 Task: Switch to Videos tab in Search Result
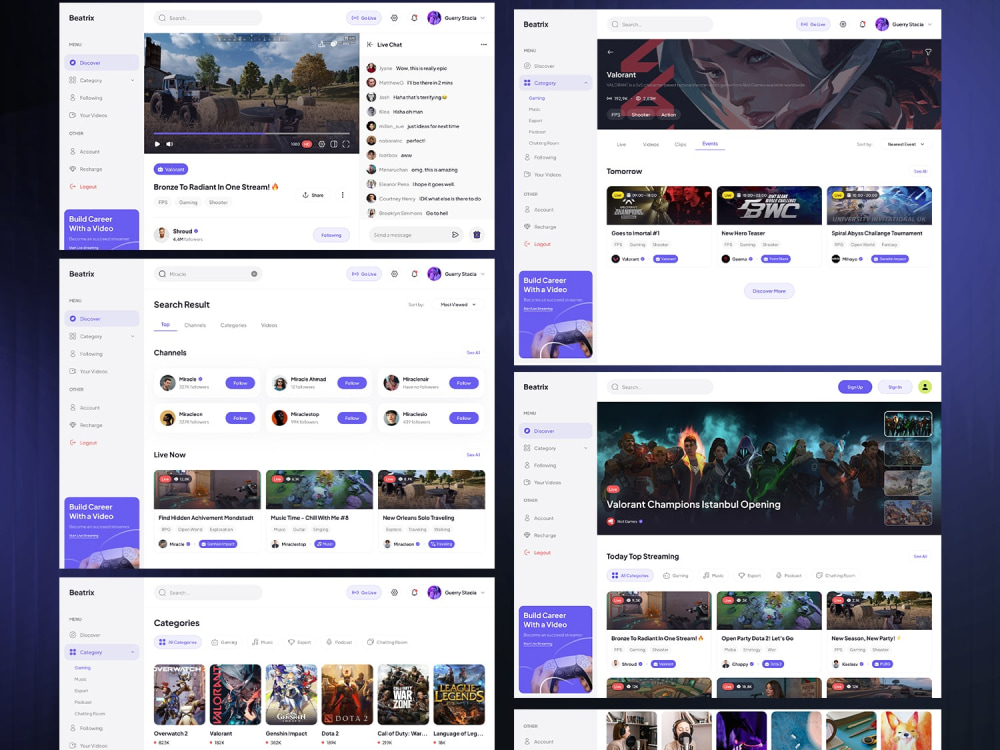click(269, 325)
